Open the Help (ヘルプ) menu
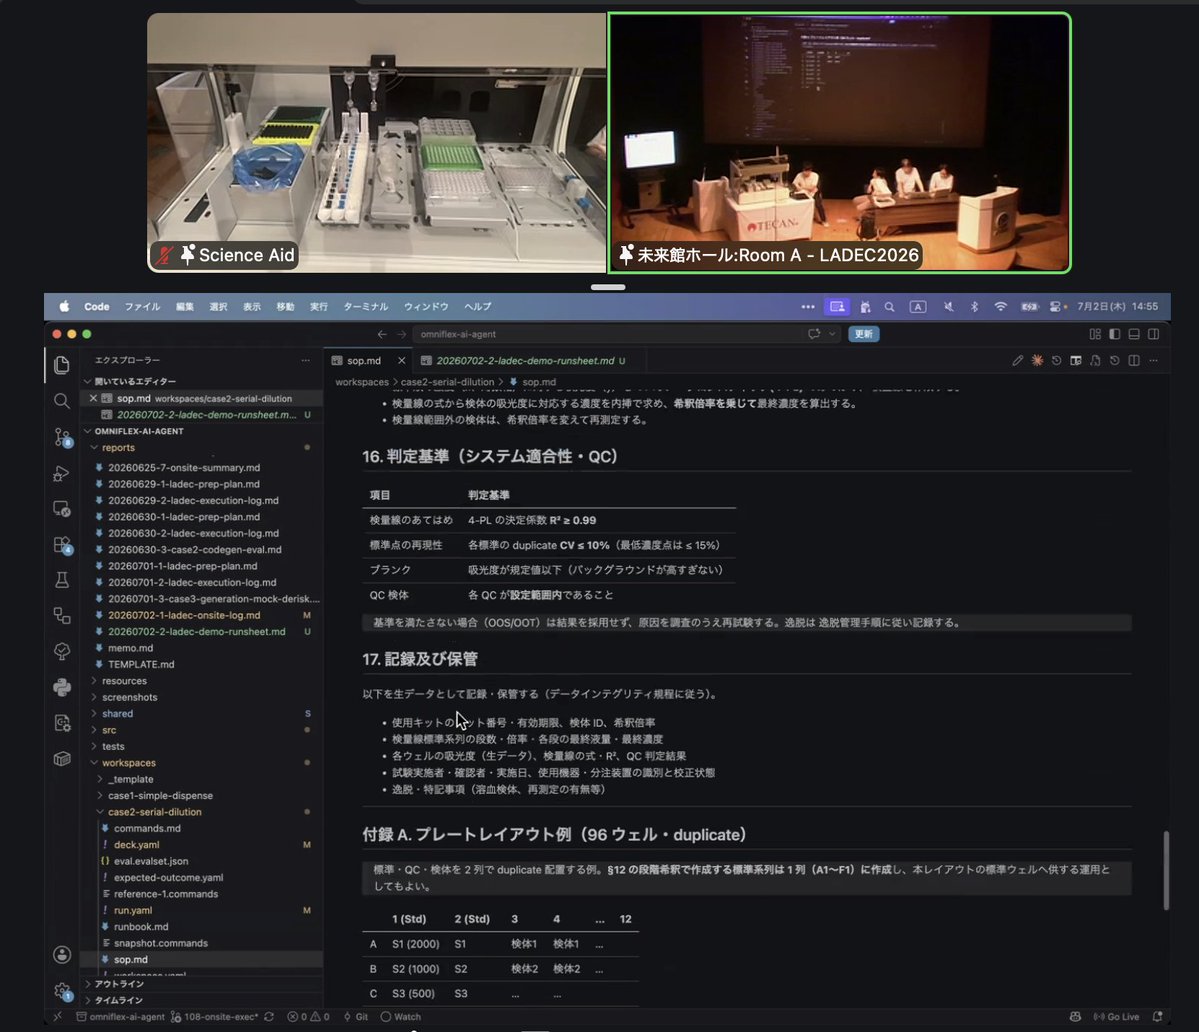The height and width of the screenshot is (1032, 1199). click(x=478, y=307)
